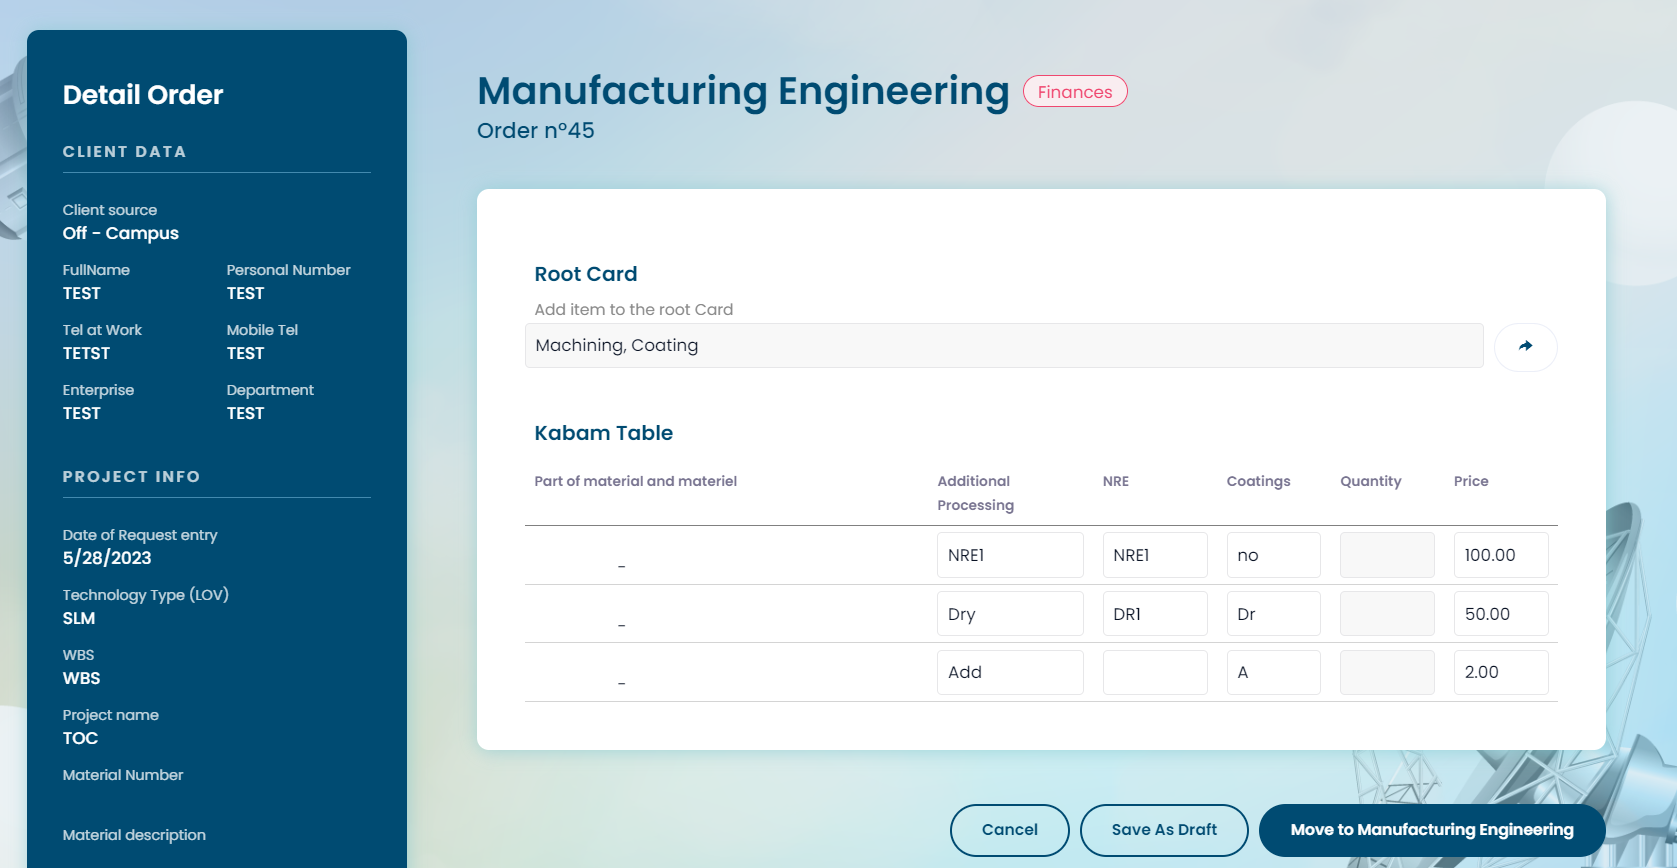Viewport: 1677px width, 868px height.
Task: Click Move to Manufacturing Engineering button
Action: pos(1431,830)
